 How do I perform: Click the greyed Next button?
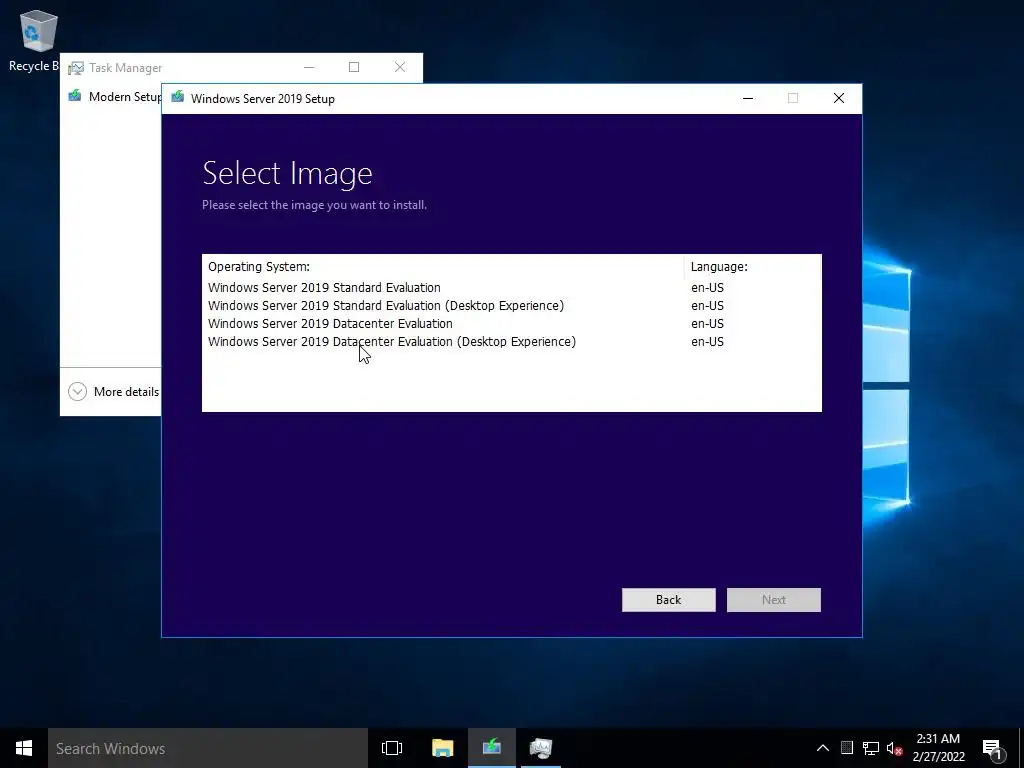tap(773, 600)
